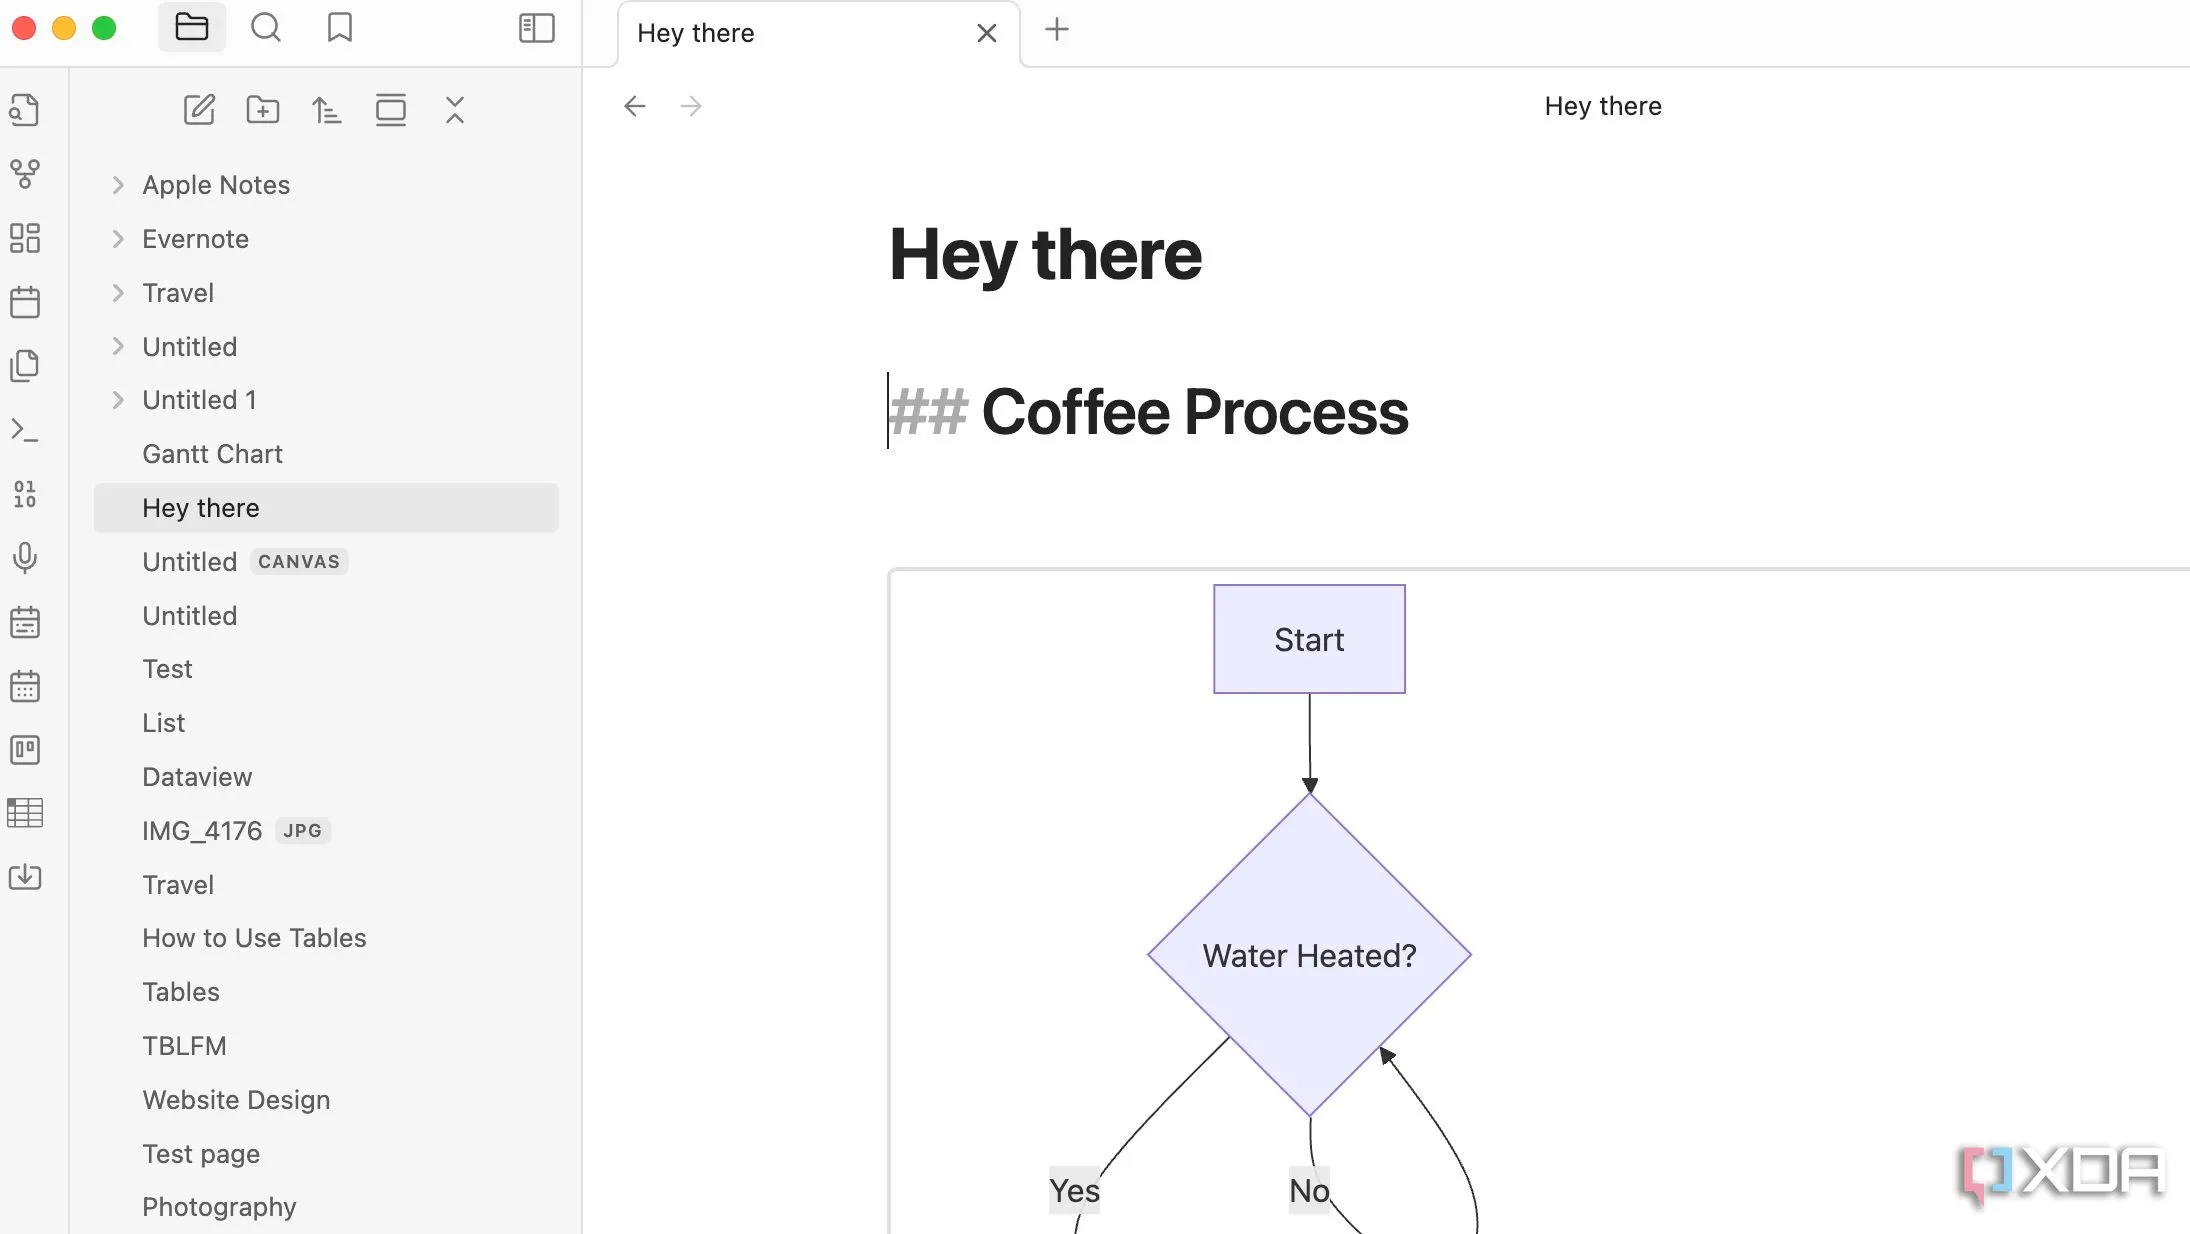
Task: Open the TBLFM note
Action: (326, 1046)
